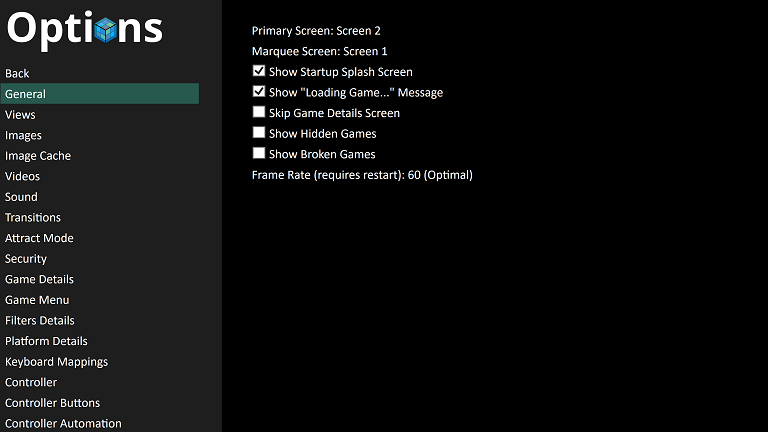
Task: Select the General options category
Action: point(100,94)
